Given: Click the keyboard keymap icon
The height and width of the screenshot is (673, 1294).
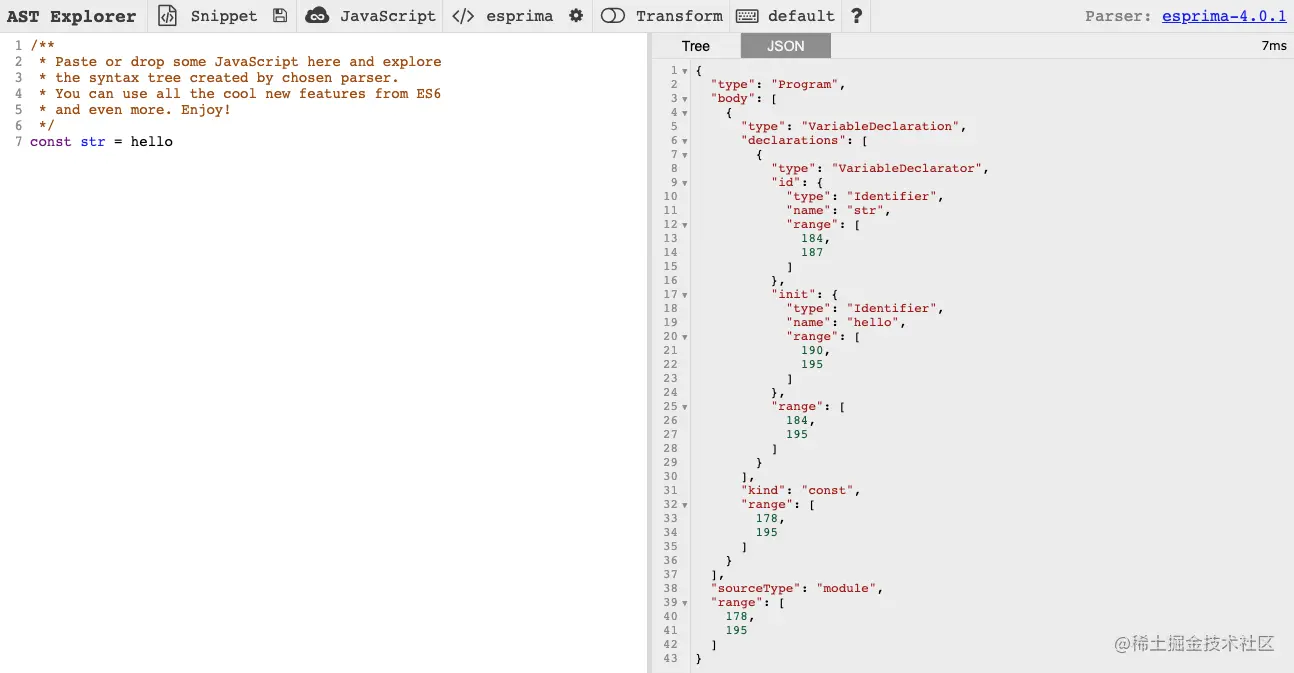Looking at the screenshot, I should [747, 16].
